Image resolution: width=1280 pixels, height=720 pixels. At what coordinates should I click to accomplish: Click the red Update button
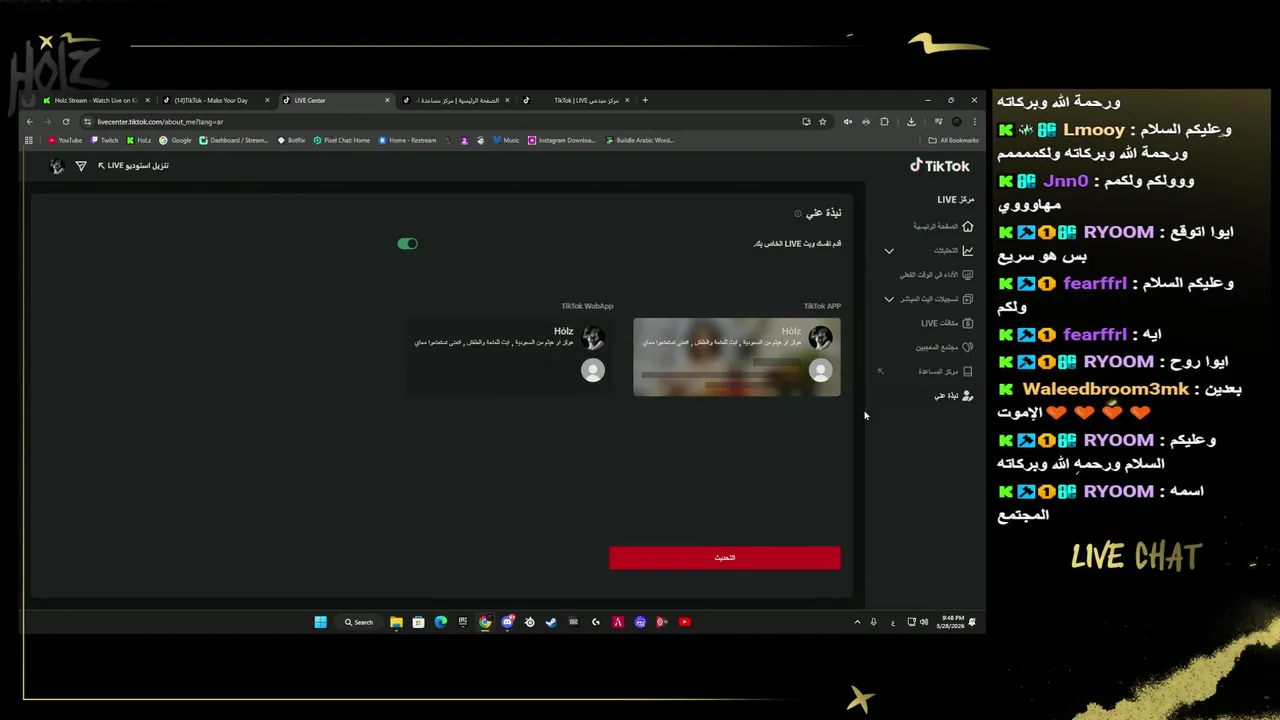pos(725,557)
